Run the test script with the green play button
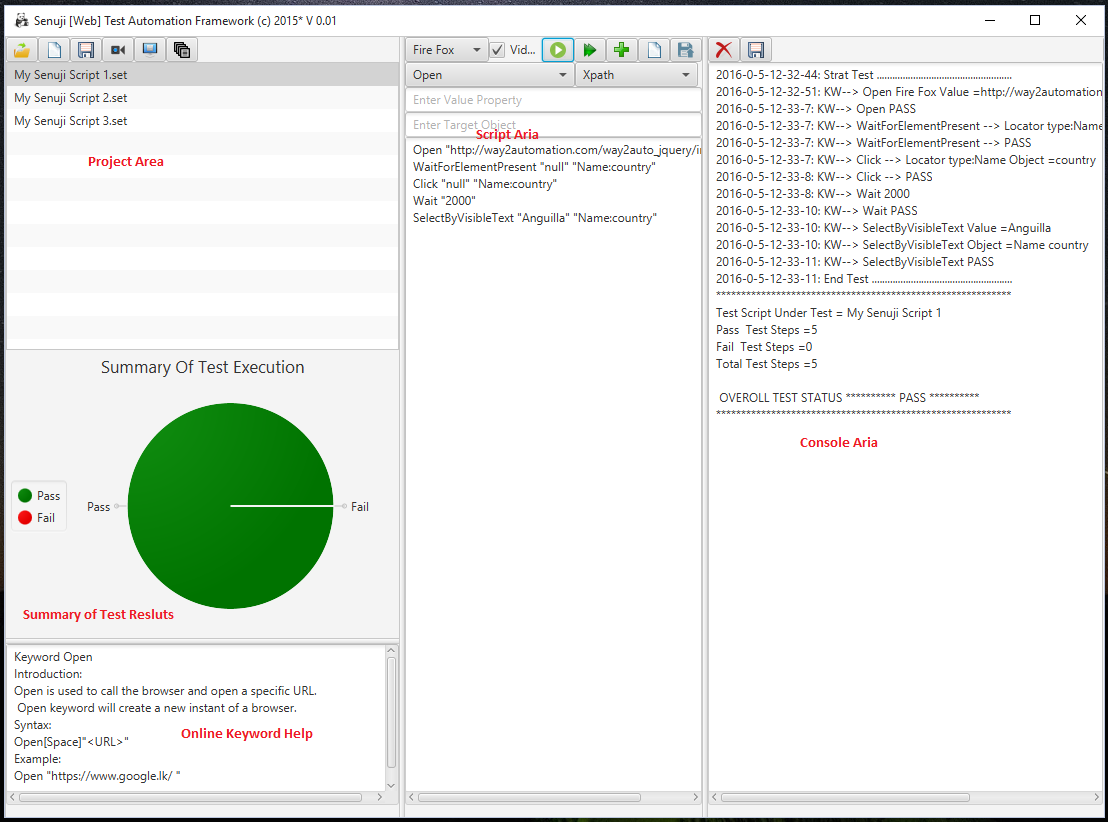Screen dimensions: 1108x825 pos(557,49)
